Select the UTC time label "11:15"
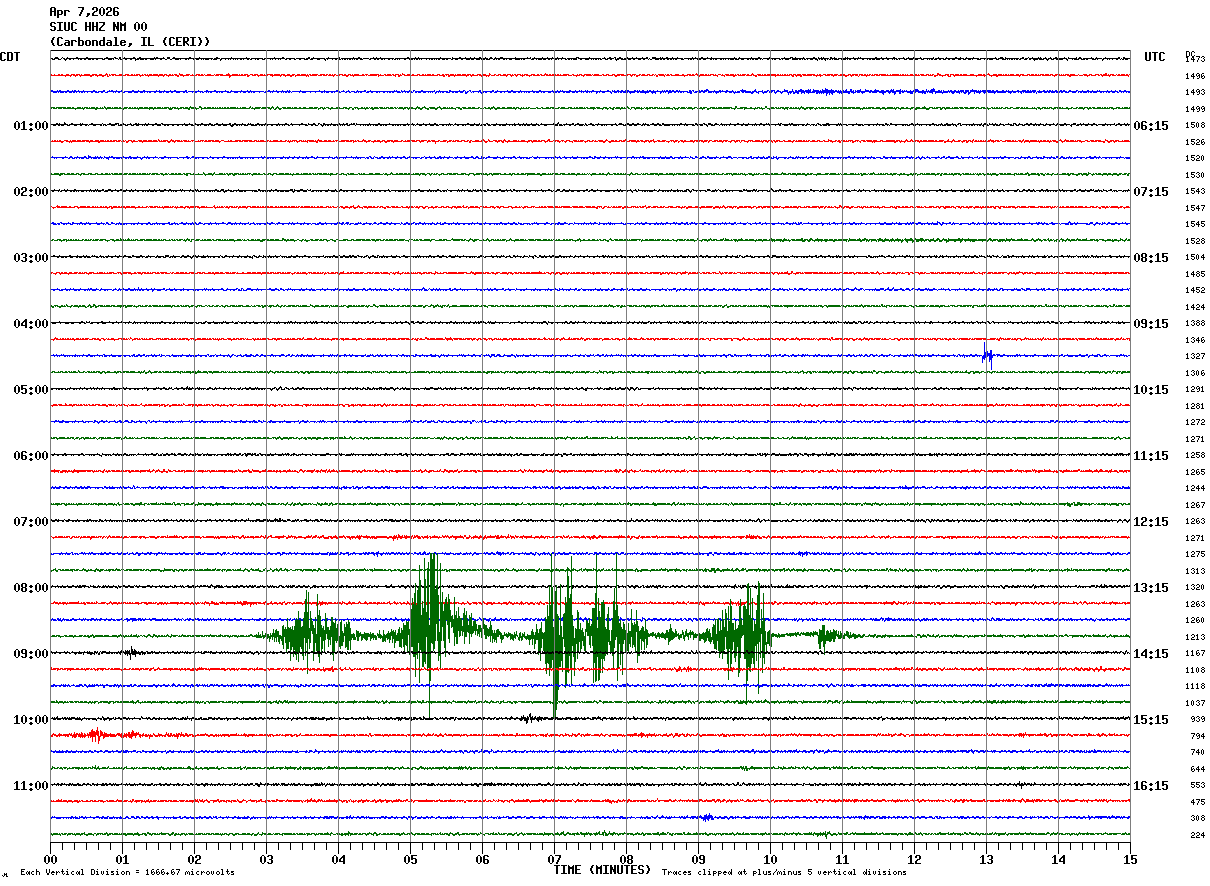 pyautogui.click(x=1151, y=456)
